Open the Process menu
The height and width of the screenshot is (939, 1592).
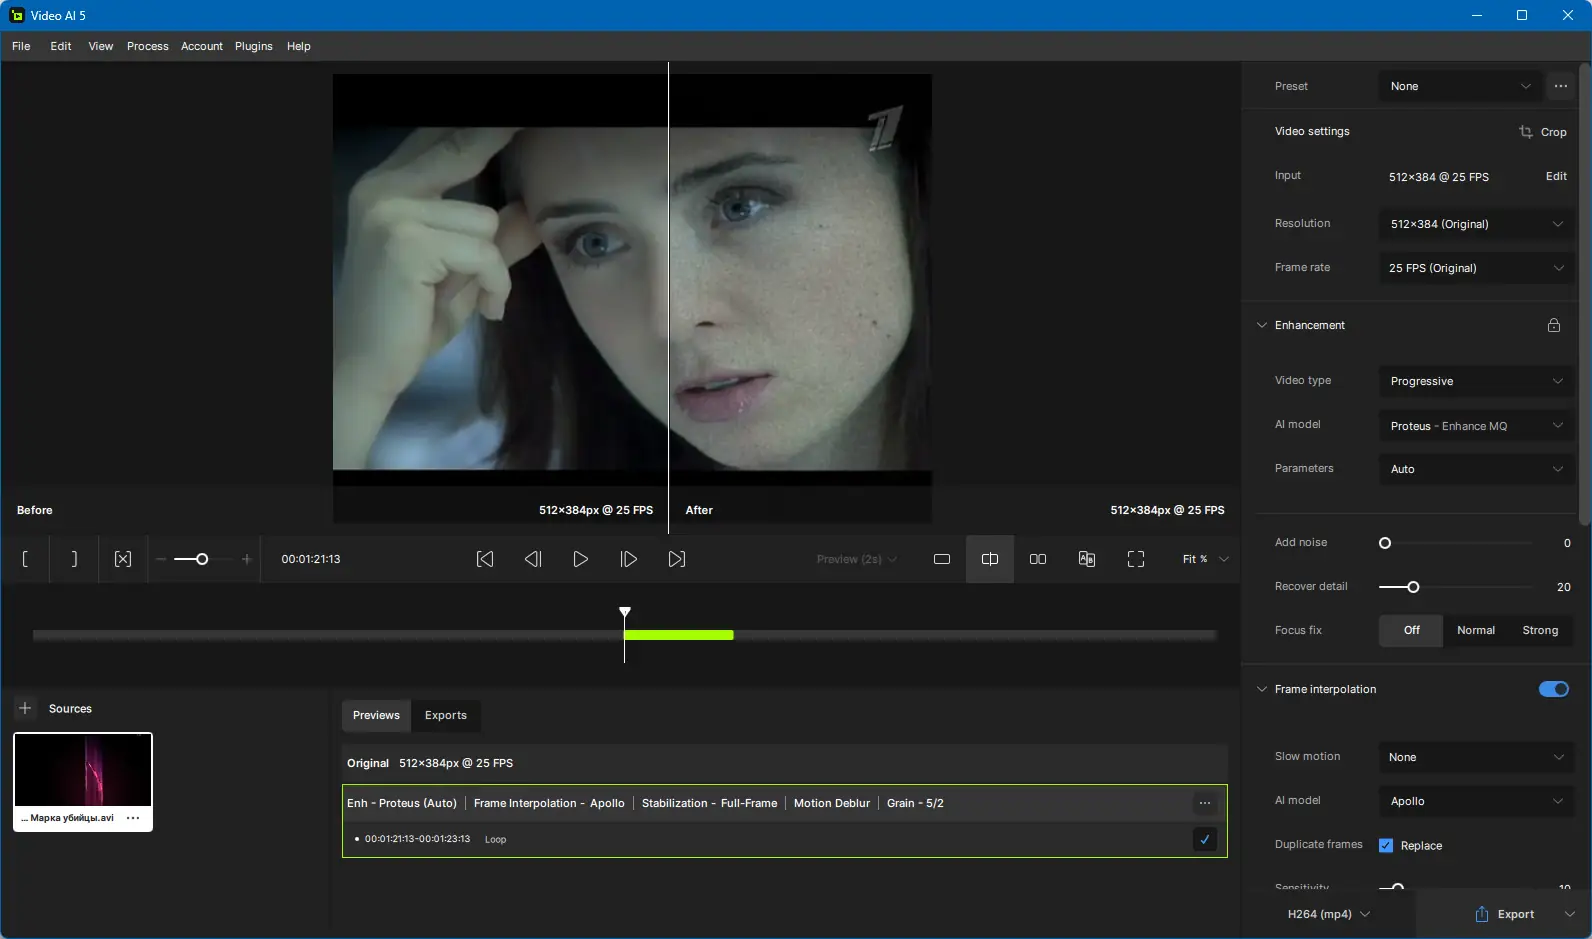tap(147, 46)
